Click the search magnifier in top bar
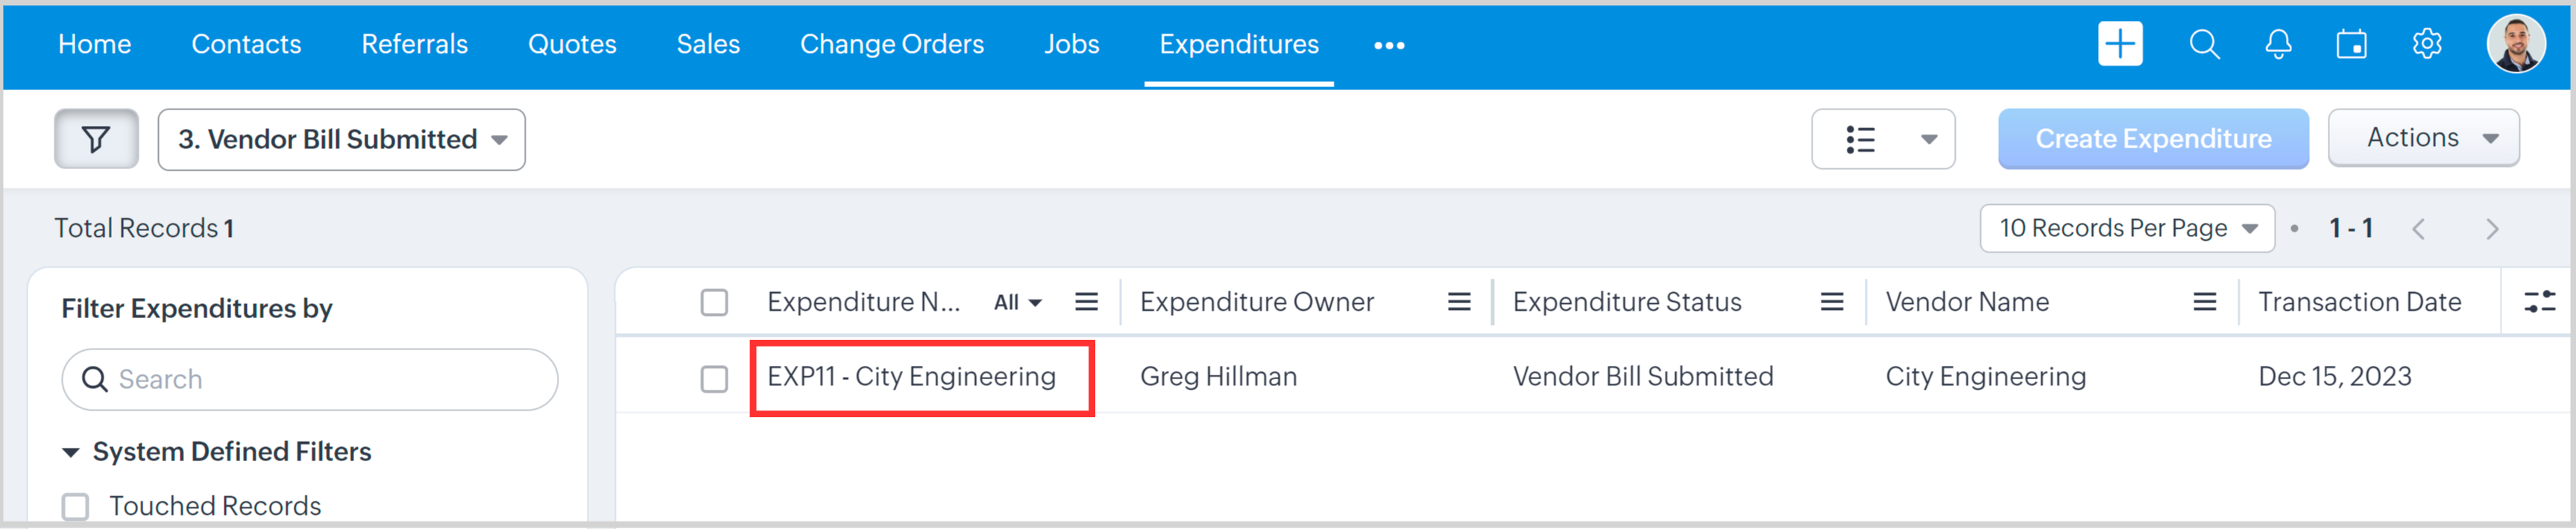The height and width of the screenshot is (529, 2576). pyautogui.click(x=2204, y=44)
